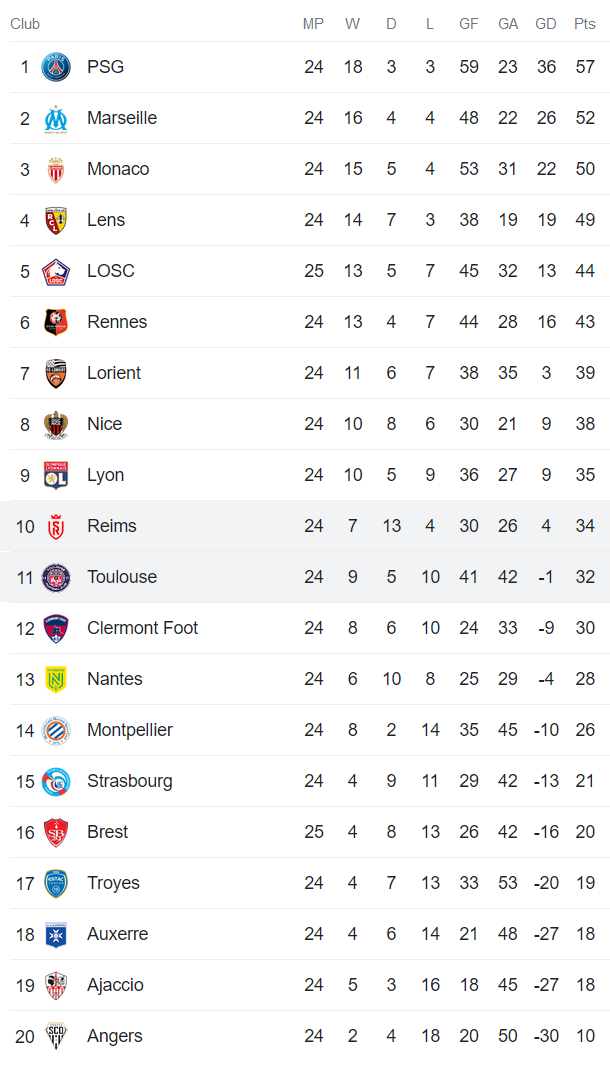Click the Lorient club logo
Viewport: 610px width, 1066px height.
coord(56,373)
